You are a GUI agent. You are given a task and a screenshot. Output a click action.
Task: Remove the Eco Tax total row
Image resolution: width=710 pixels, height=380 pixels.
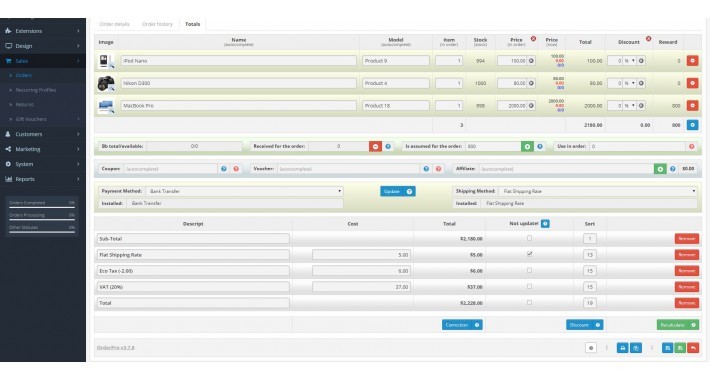[x=686, y=271]
